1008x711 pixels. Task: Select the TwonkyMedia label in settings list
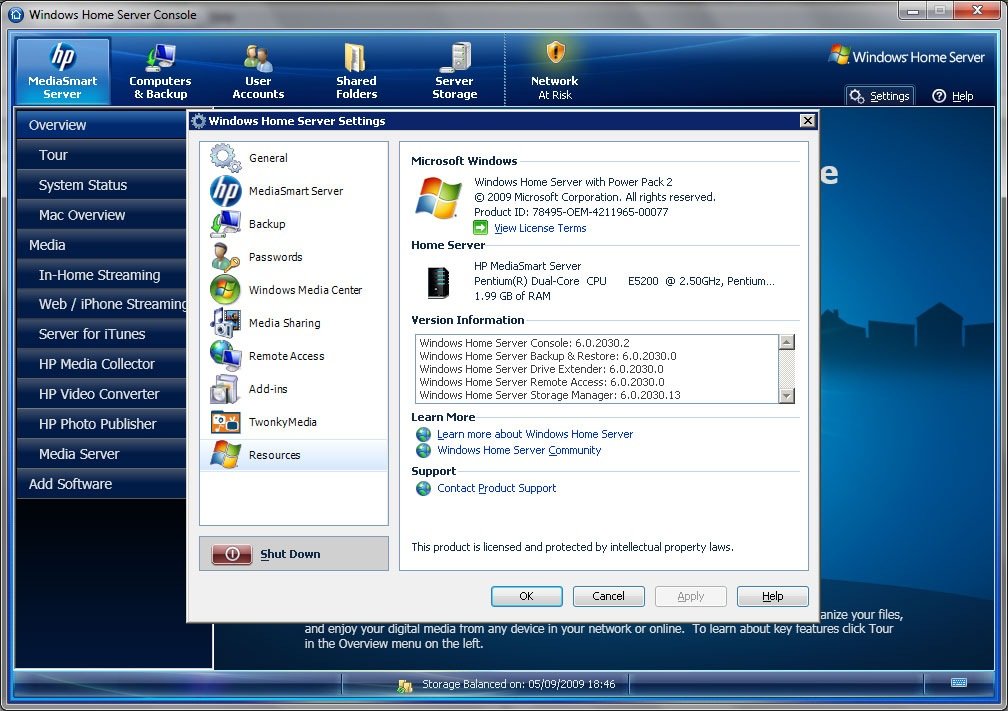click(283, 422)
